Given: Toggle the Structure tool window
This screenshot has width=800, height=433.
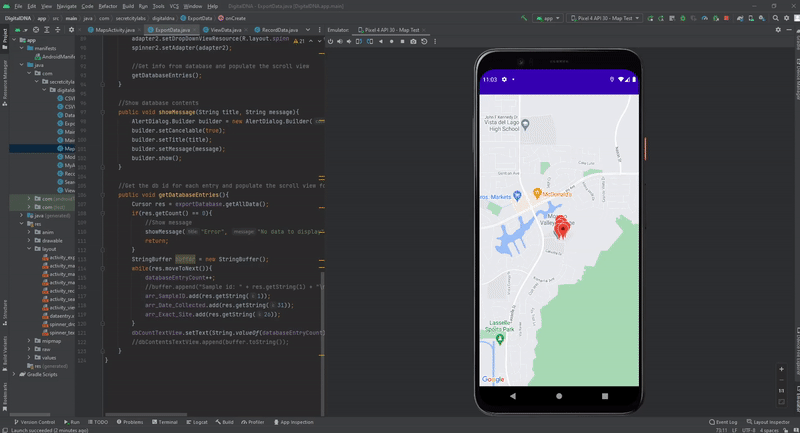Looking at the screenshot, I should click(5, 313).
